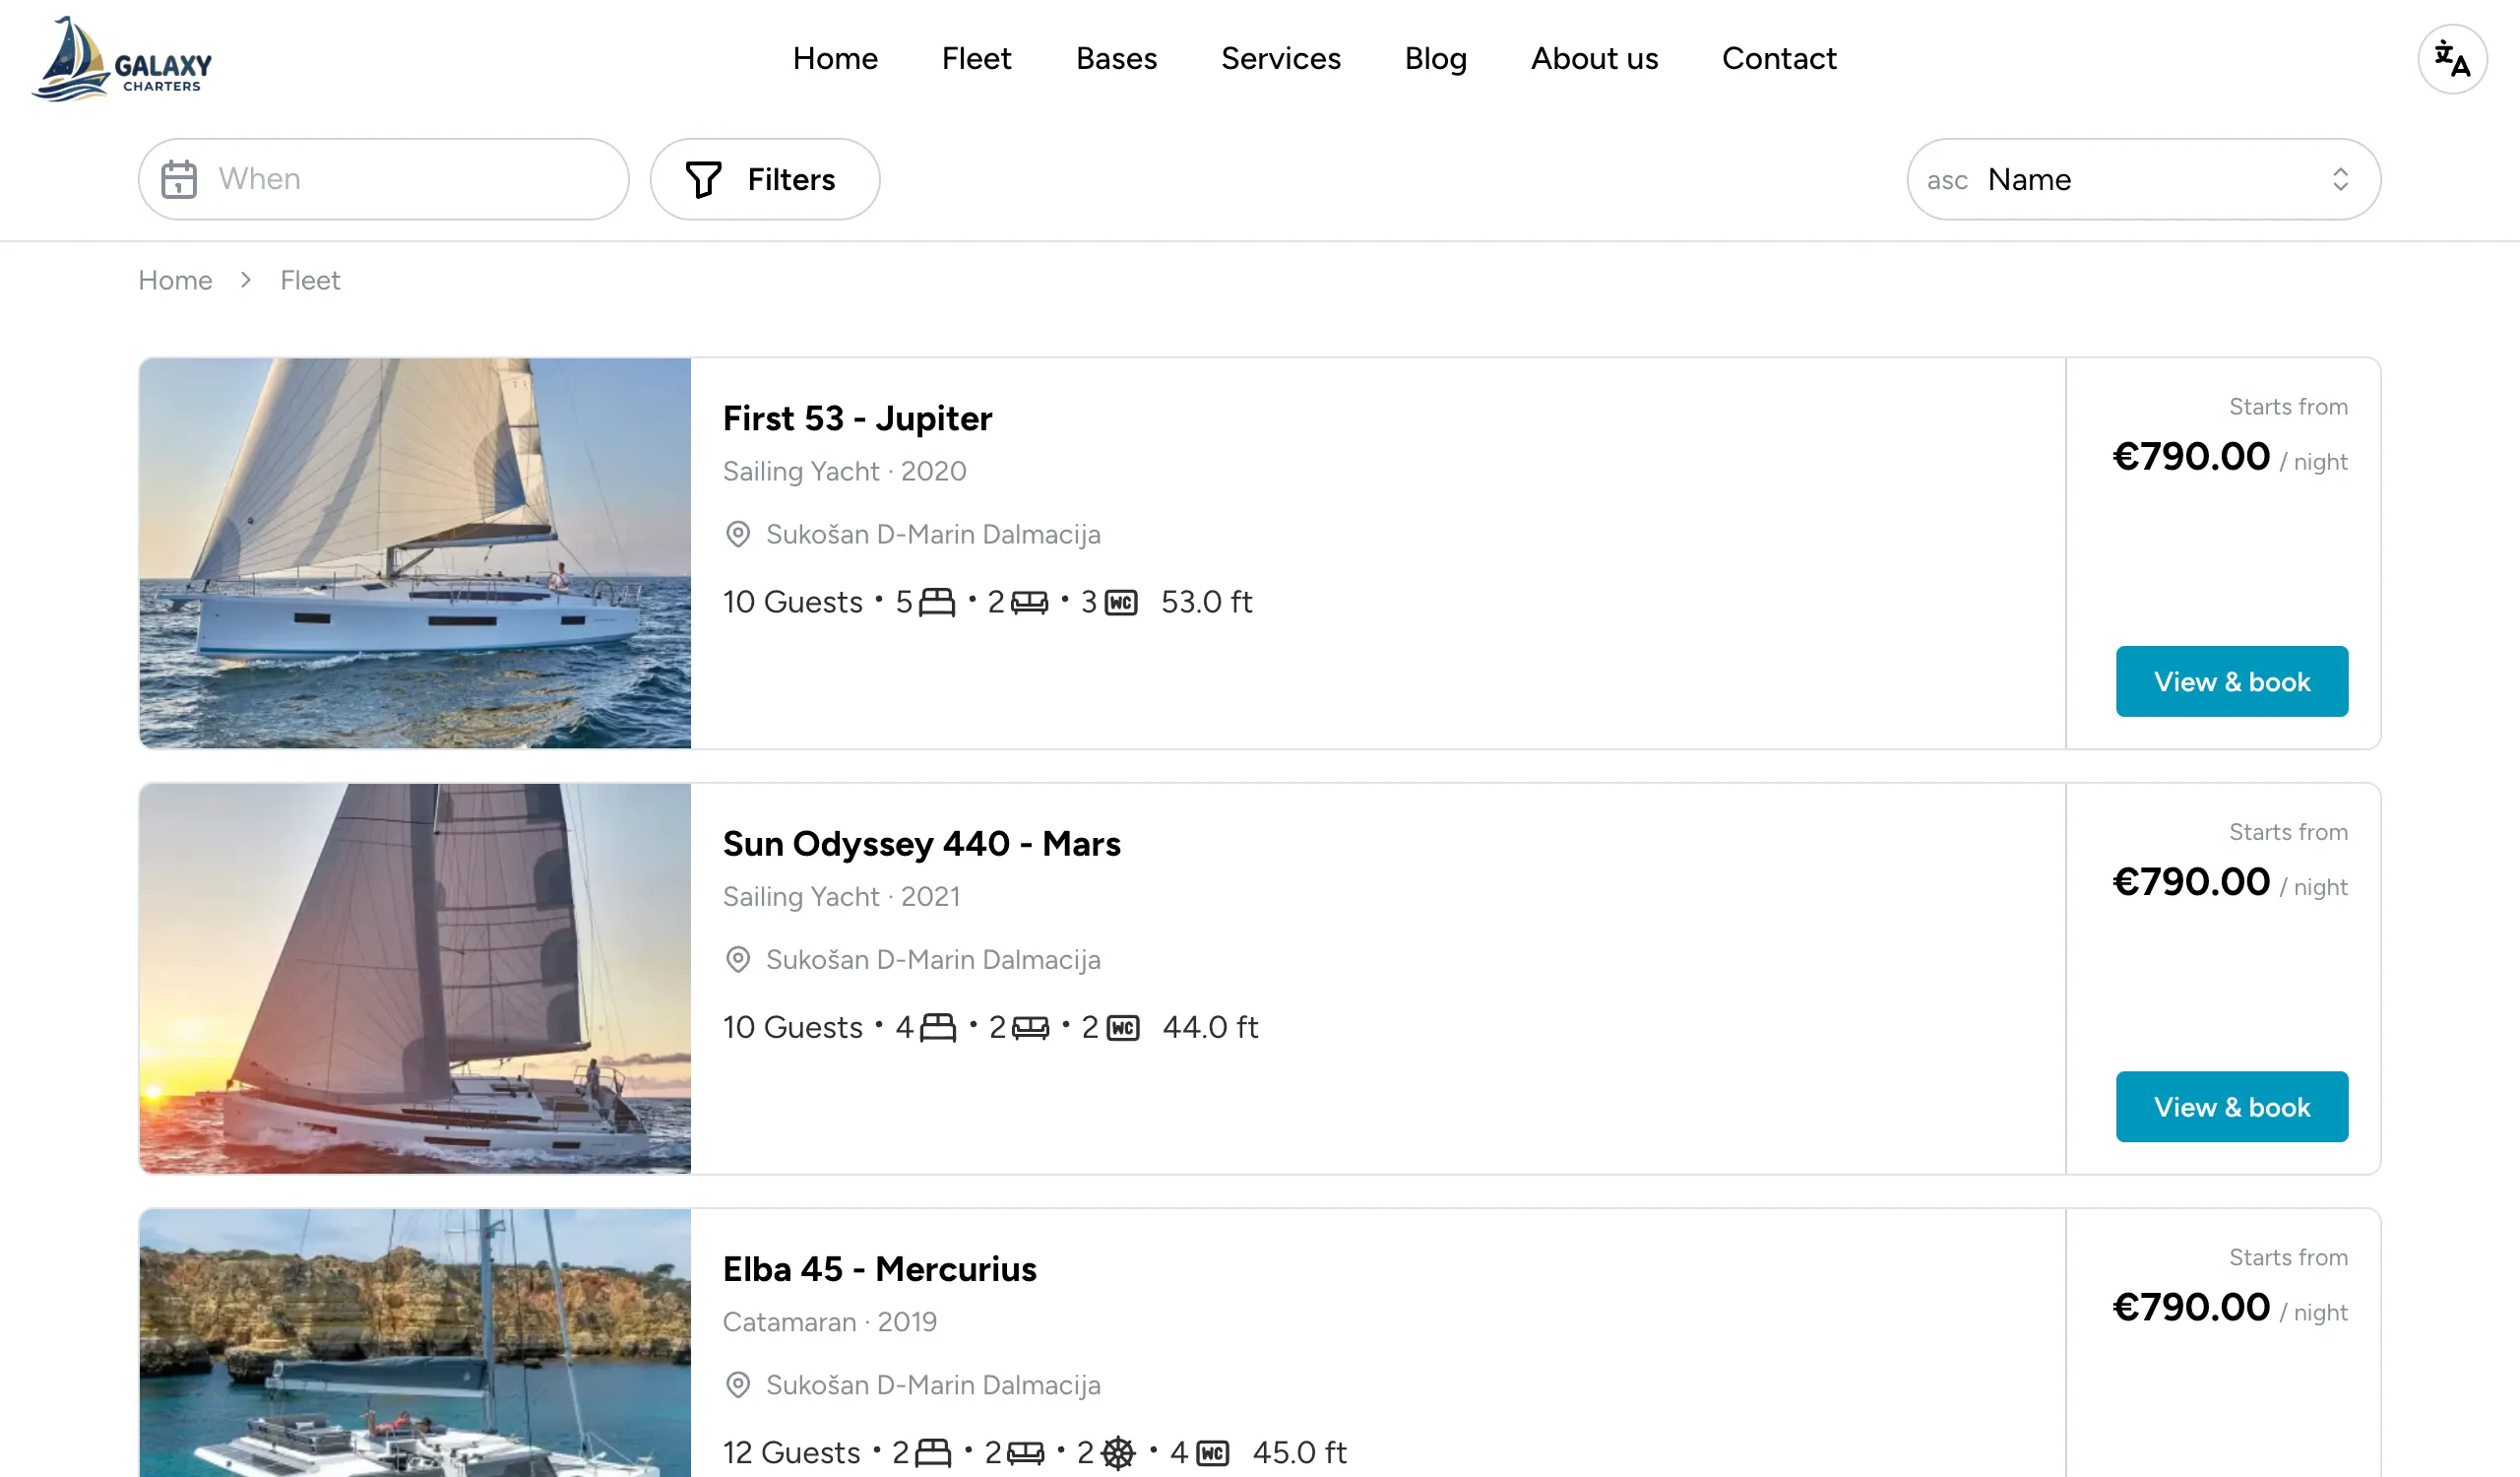The height and width of the screenshot is (1477, 2520).
Task: Click location pin icon for First 53 - Jupiter
Action: click(738, 534)
